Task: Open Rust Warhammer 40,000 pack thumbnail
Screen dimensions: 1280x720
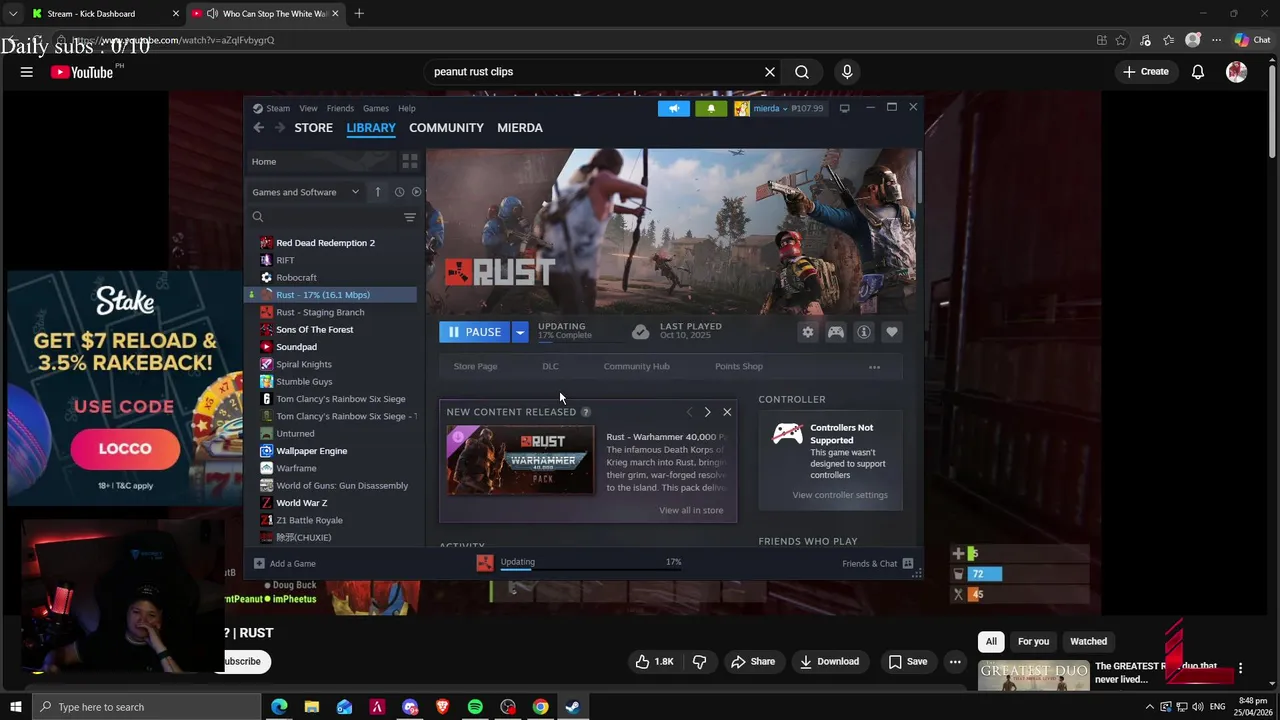Action: 520,460
